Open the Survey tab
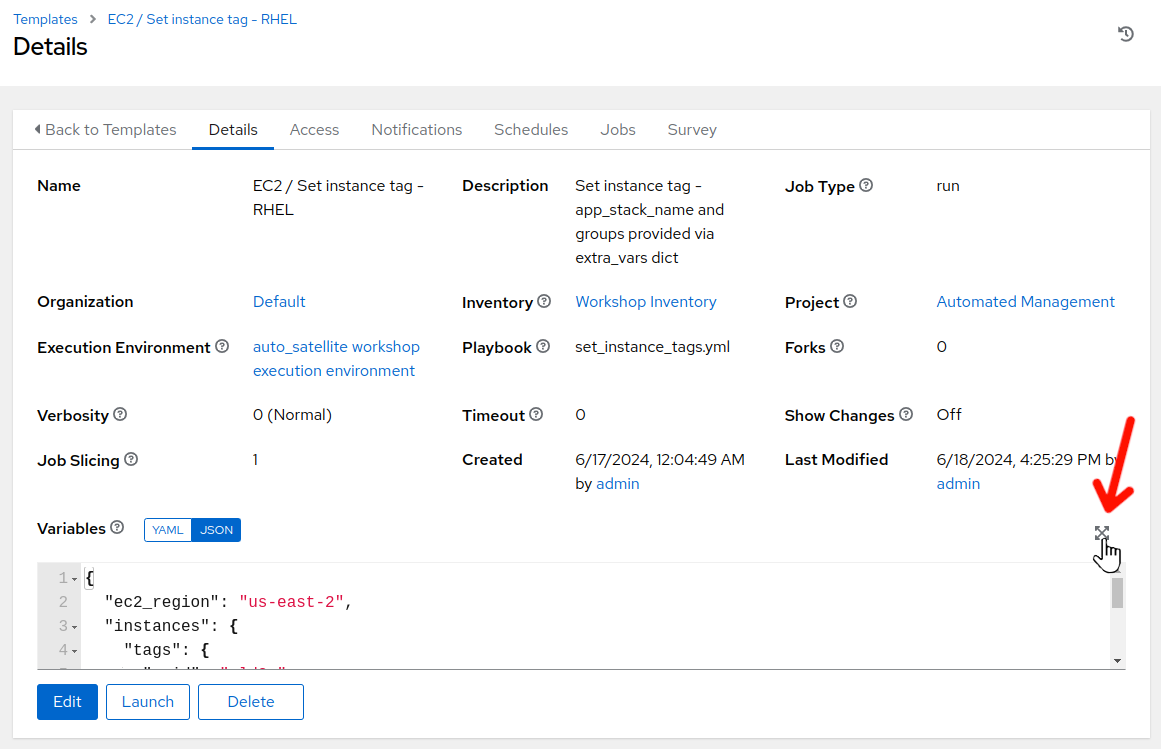 (x=692, y=130)
